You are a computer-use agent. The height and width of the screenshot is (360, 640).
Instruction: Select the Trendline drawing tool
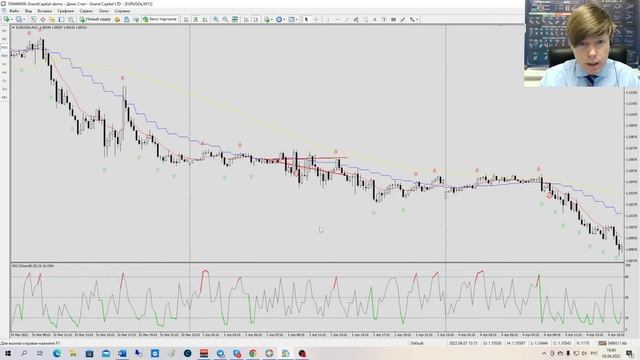coord(347,19)
